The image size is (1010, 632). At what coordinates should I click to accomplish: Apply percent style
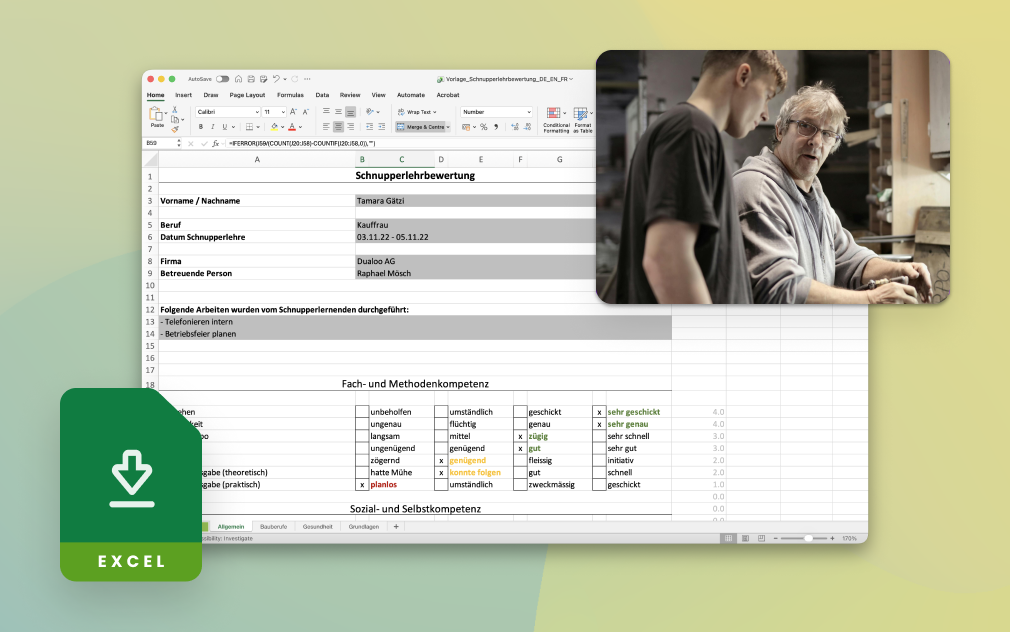(484, 127)
